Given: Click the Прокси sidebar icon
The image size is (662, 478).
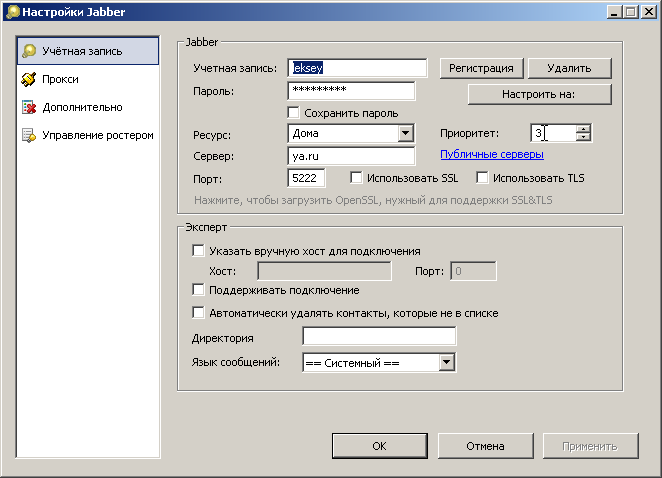Looking at the screenshot, I should 30,79.
